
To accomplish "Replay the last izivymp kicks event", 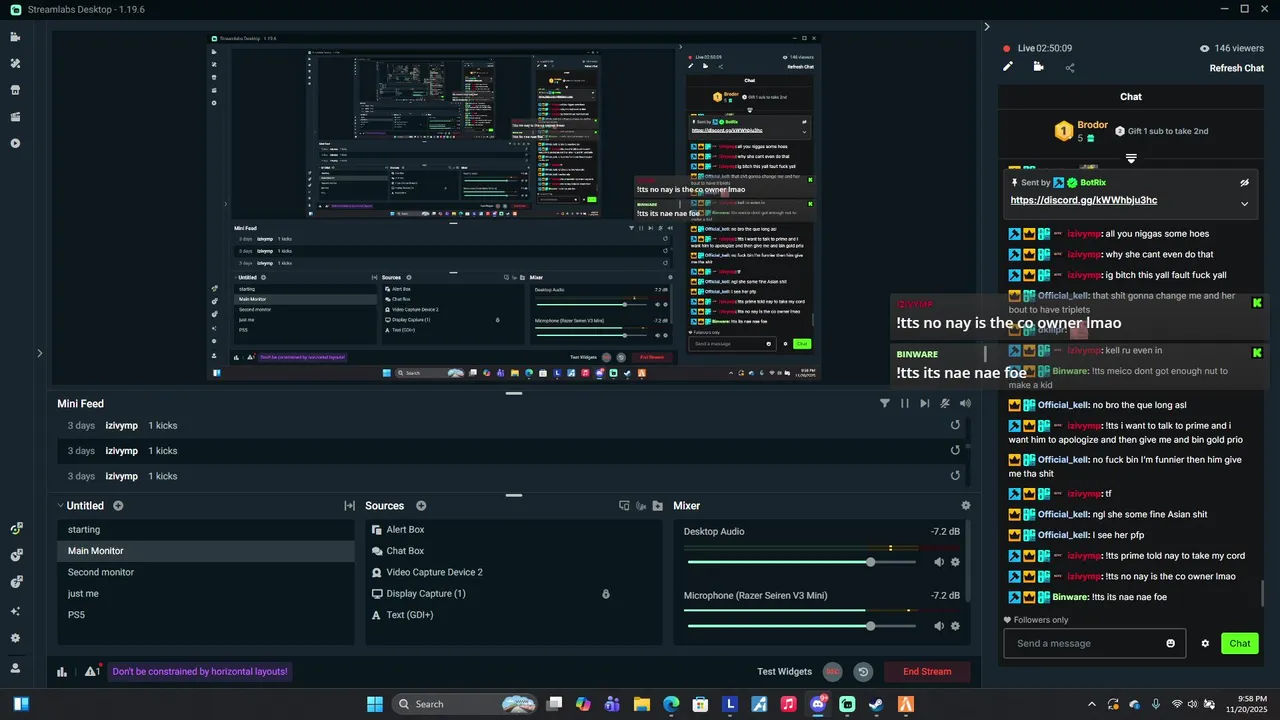I will click(x=955, y=476).
